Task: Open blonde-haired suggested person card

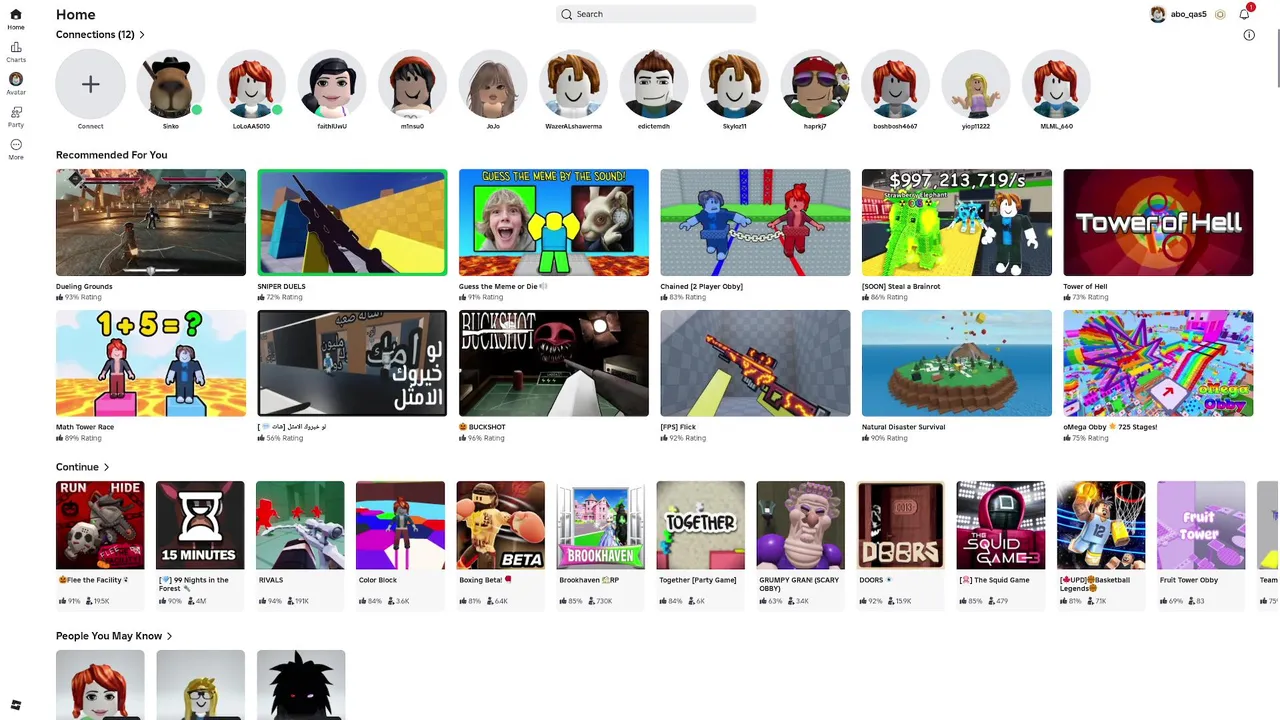Action: click(200, 684)
